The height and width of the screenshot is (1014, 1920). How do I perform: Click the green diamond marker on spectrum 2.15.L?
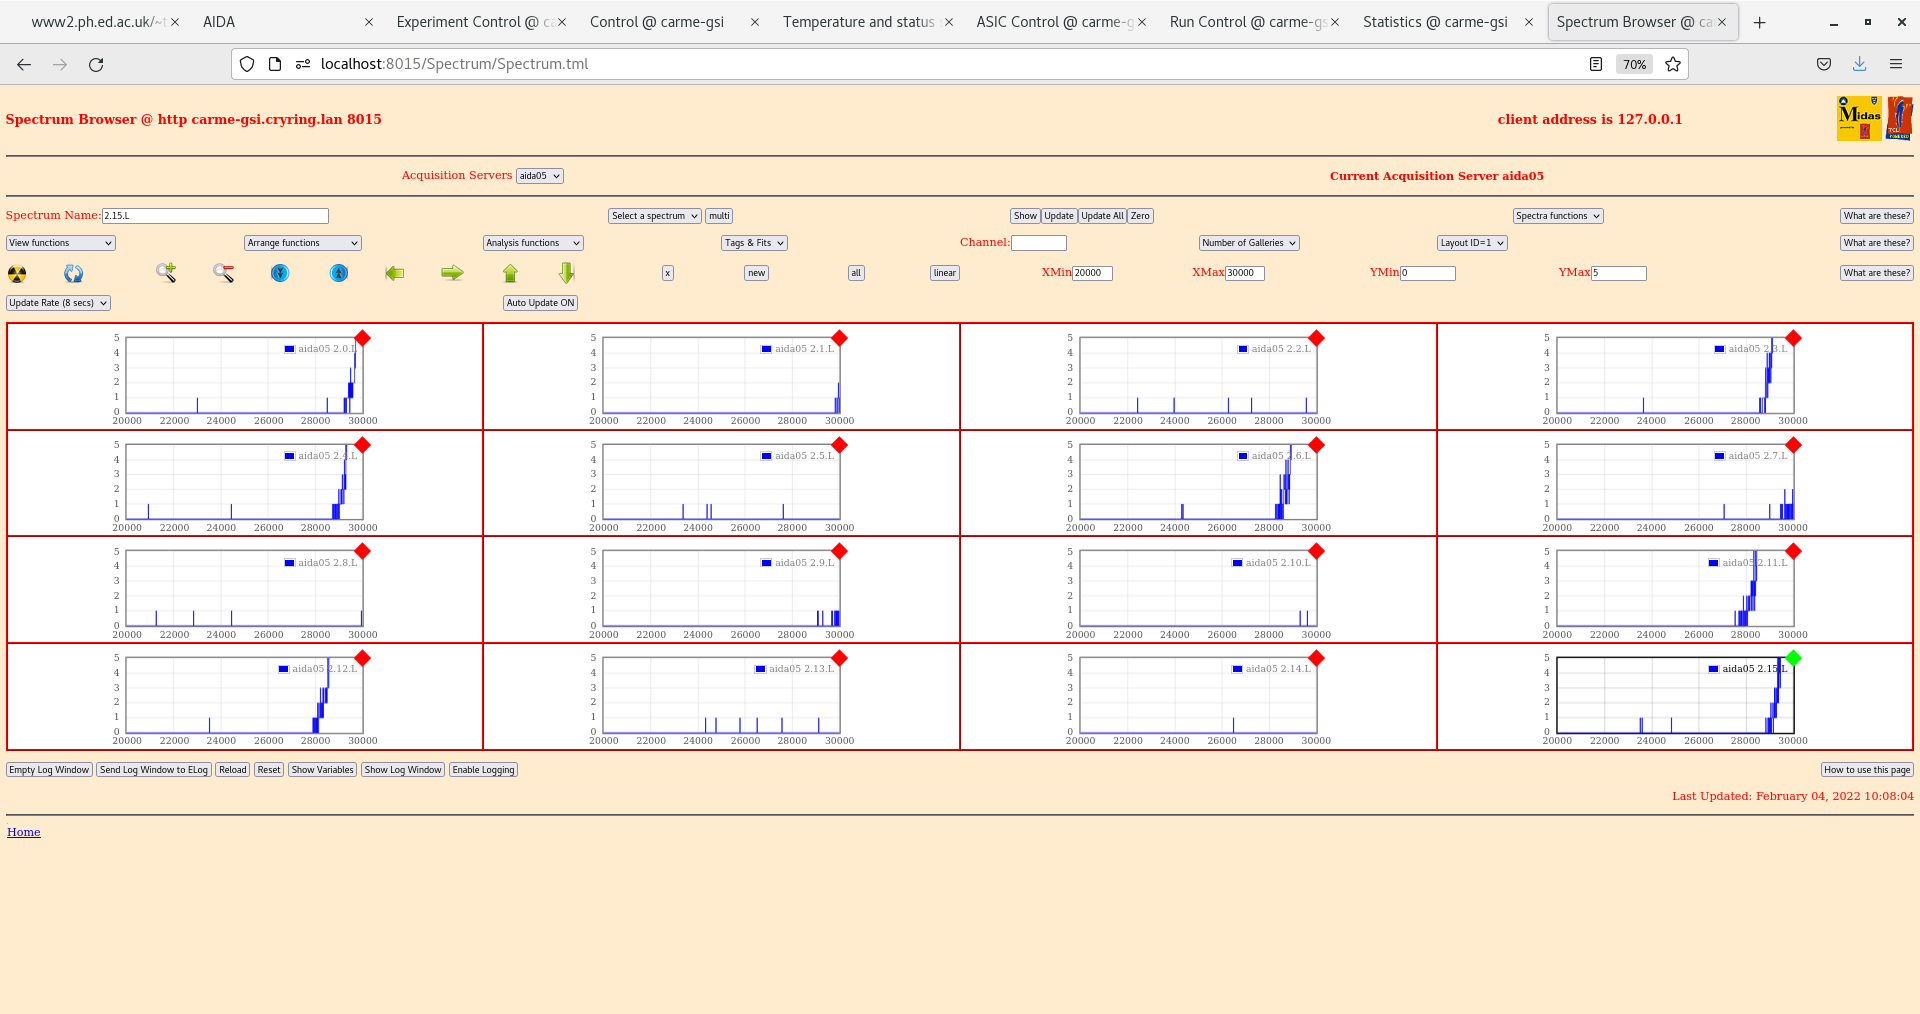(x=1793, y=658)
